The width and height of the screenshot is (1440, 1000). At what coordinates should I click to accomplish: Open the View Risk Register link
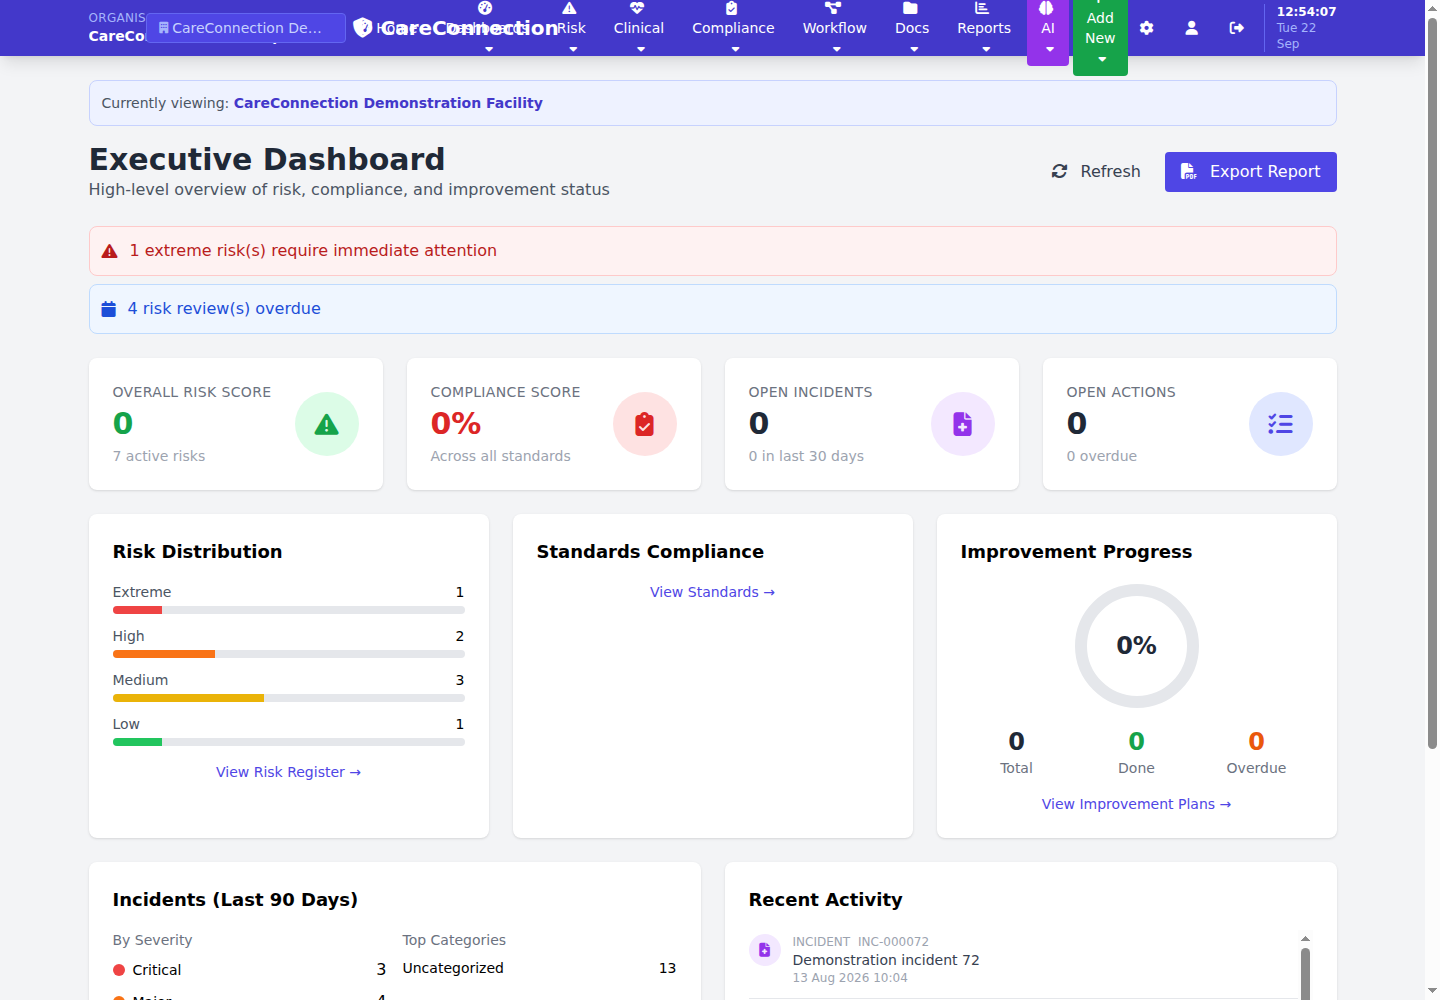(288, 772)
